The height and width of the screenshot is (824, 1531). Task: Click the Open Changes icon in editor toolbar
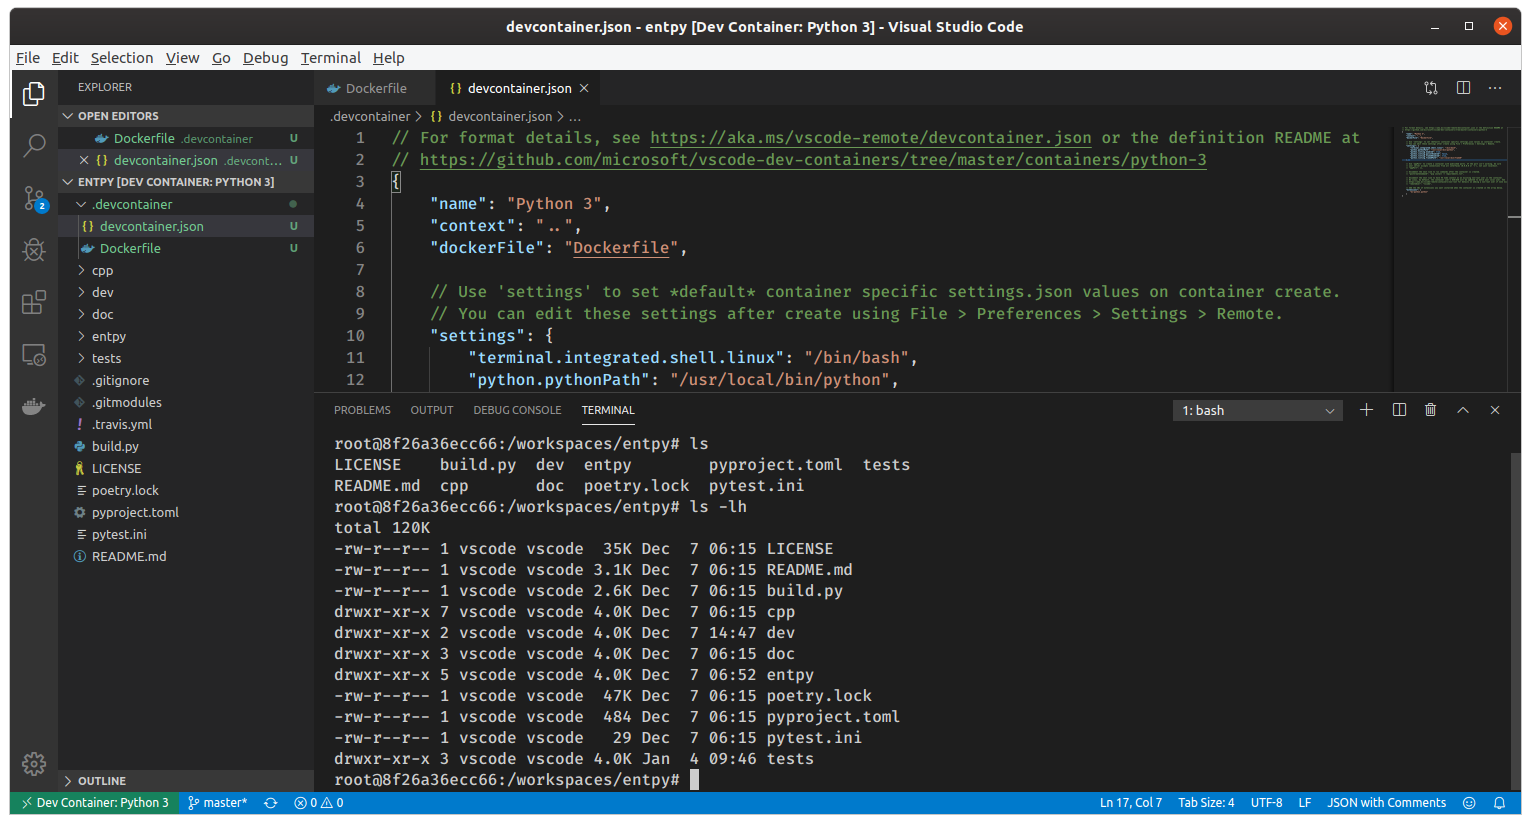click(1431, 88)
